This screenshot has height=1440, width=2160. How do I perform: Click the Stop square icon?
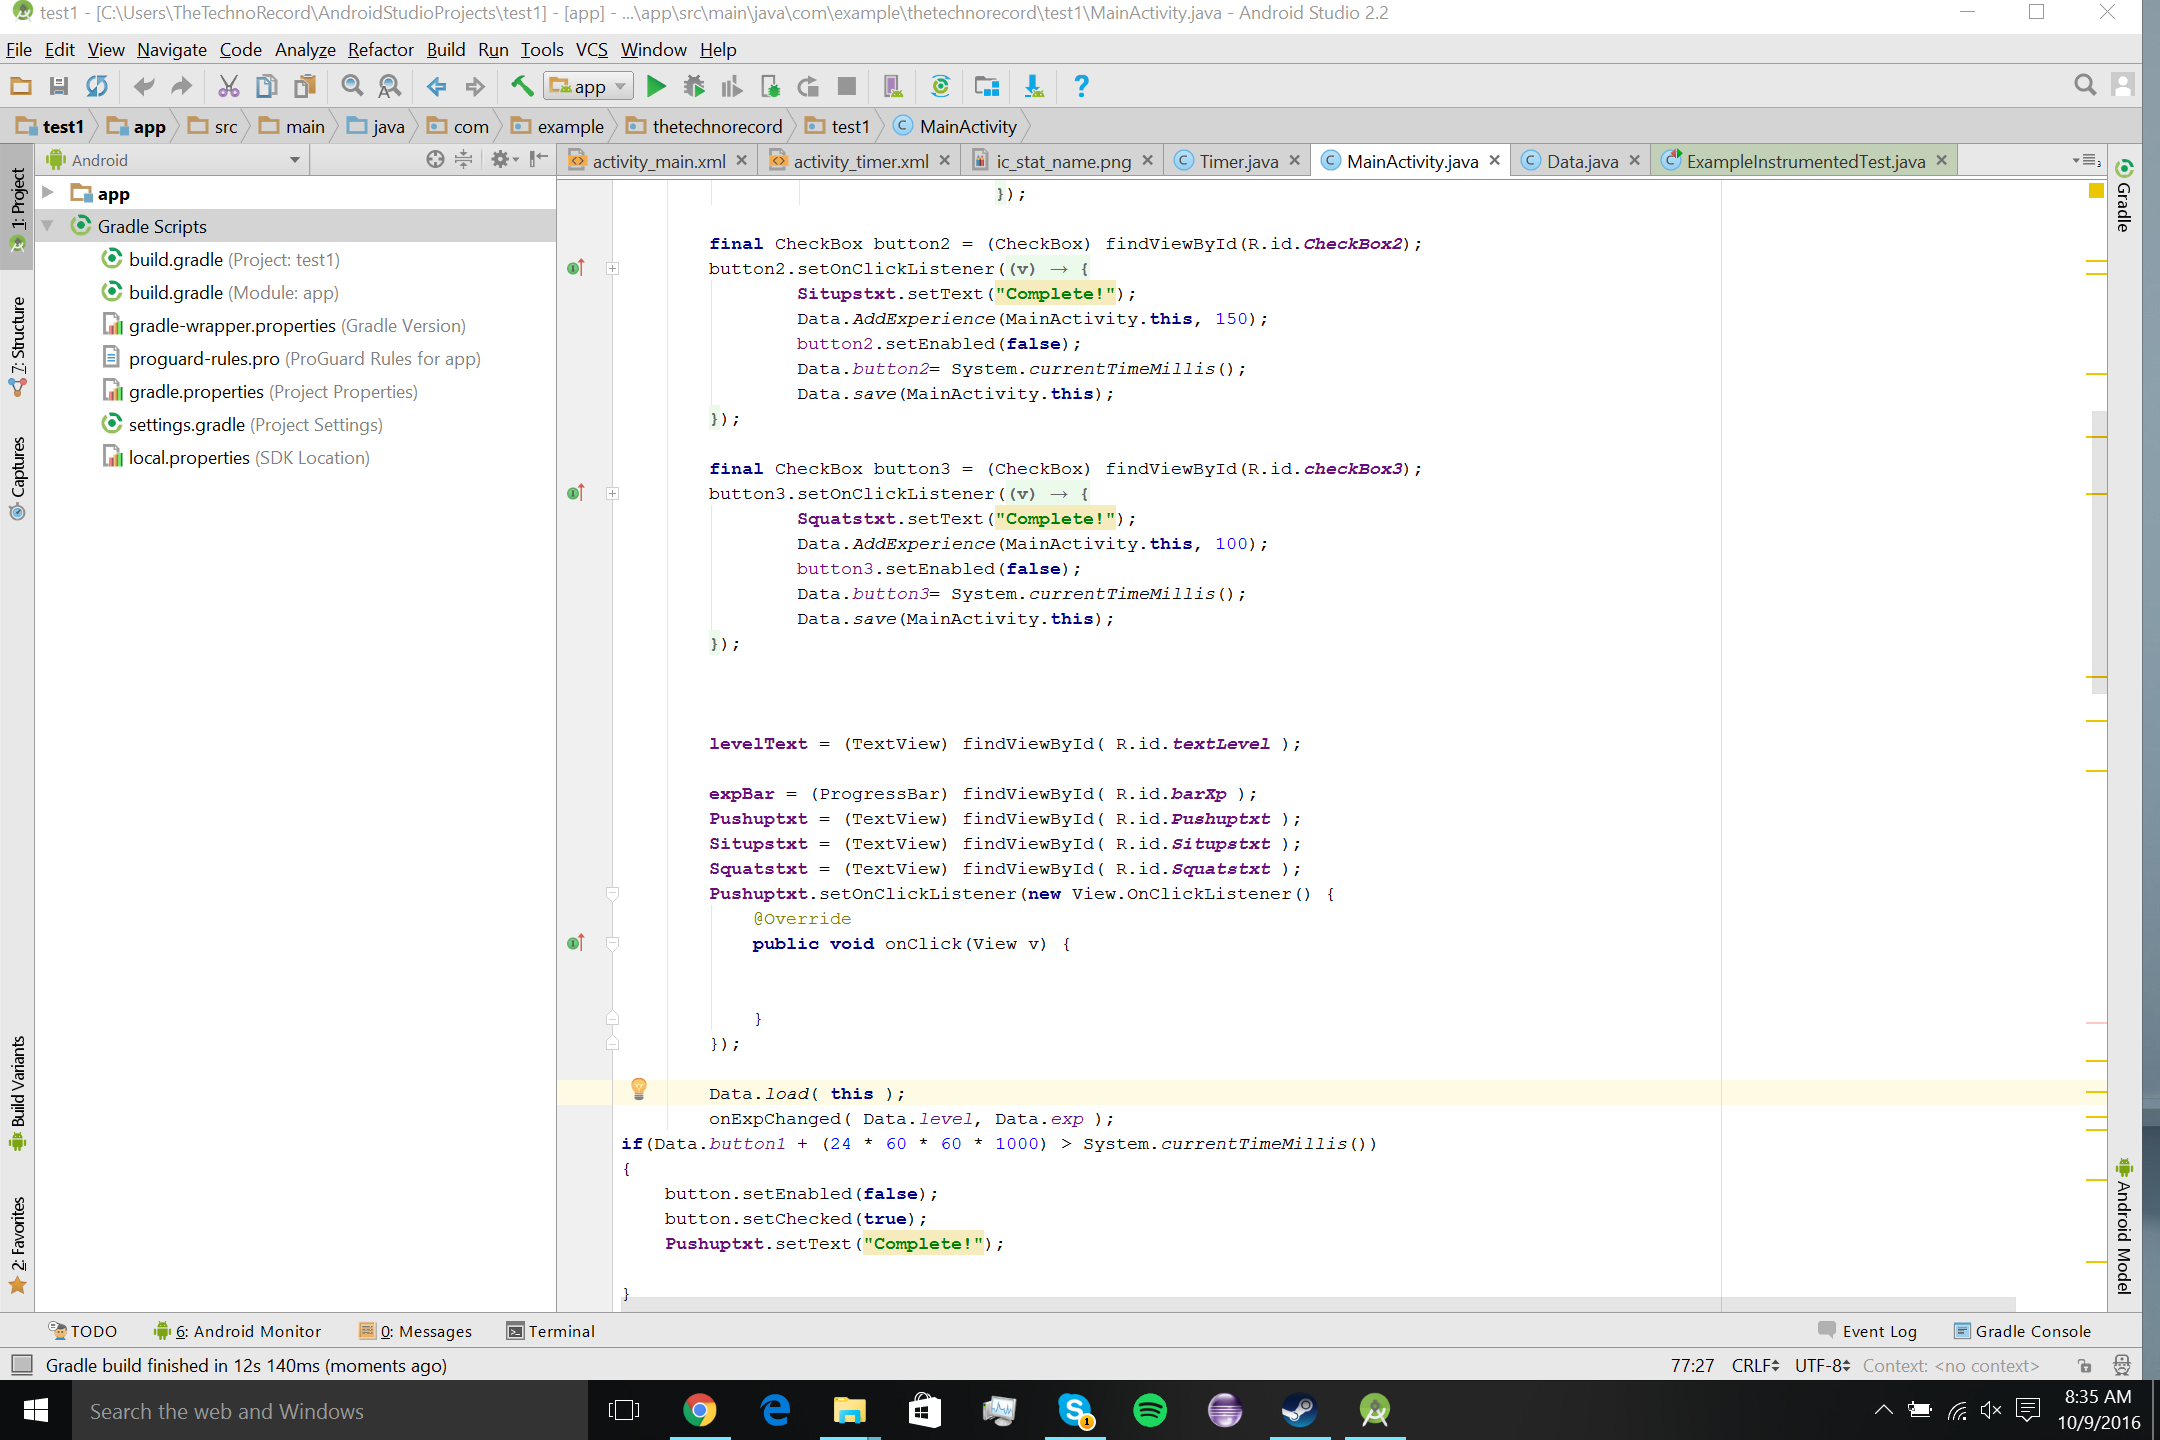(846, 87)
